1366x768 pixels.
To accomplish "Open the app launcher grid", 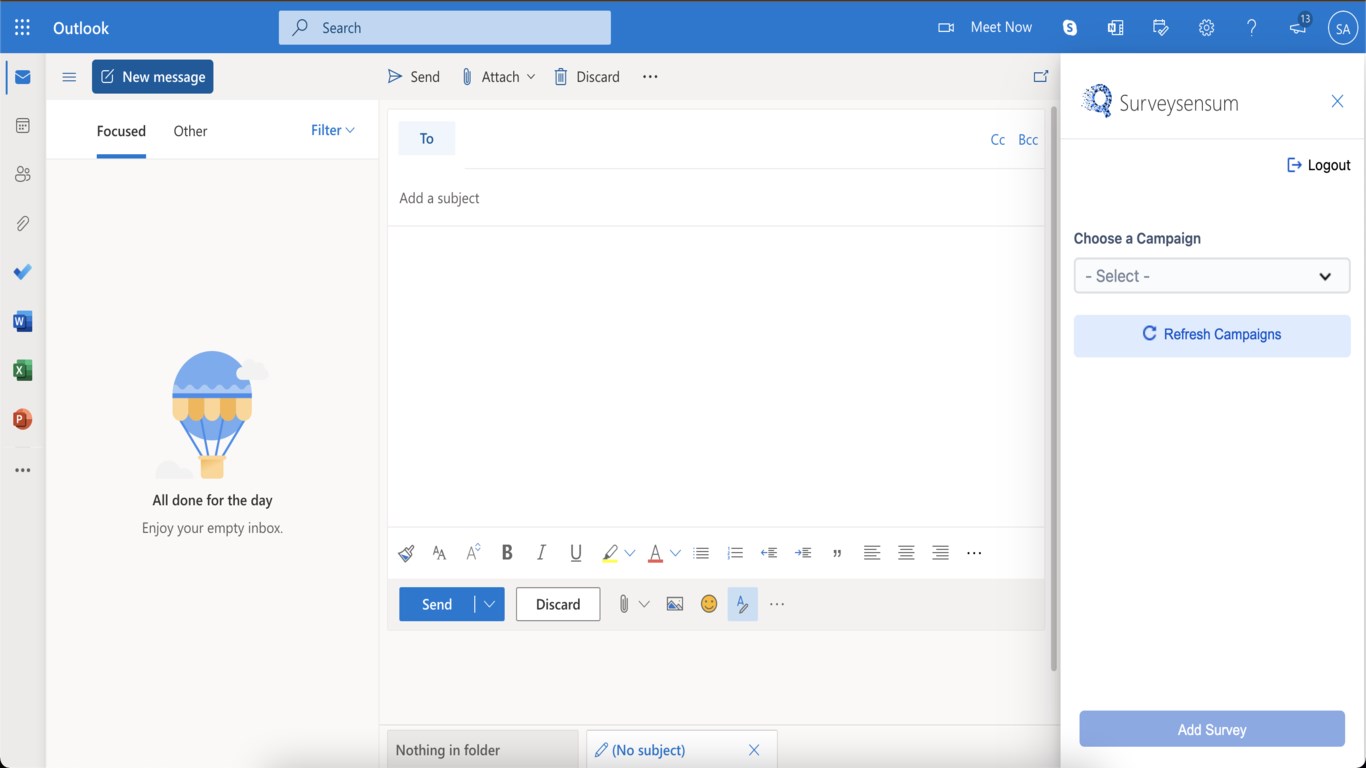I will [x=22, y=27].
